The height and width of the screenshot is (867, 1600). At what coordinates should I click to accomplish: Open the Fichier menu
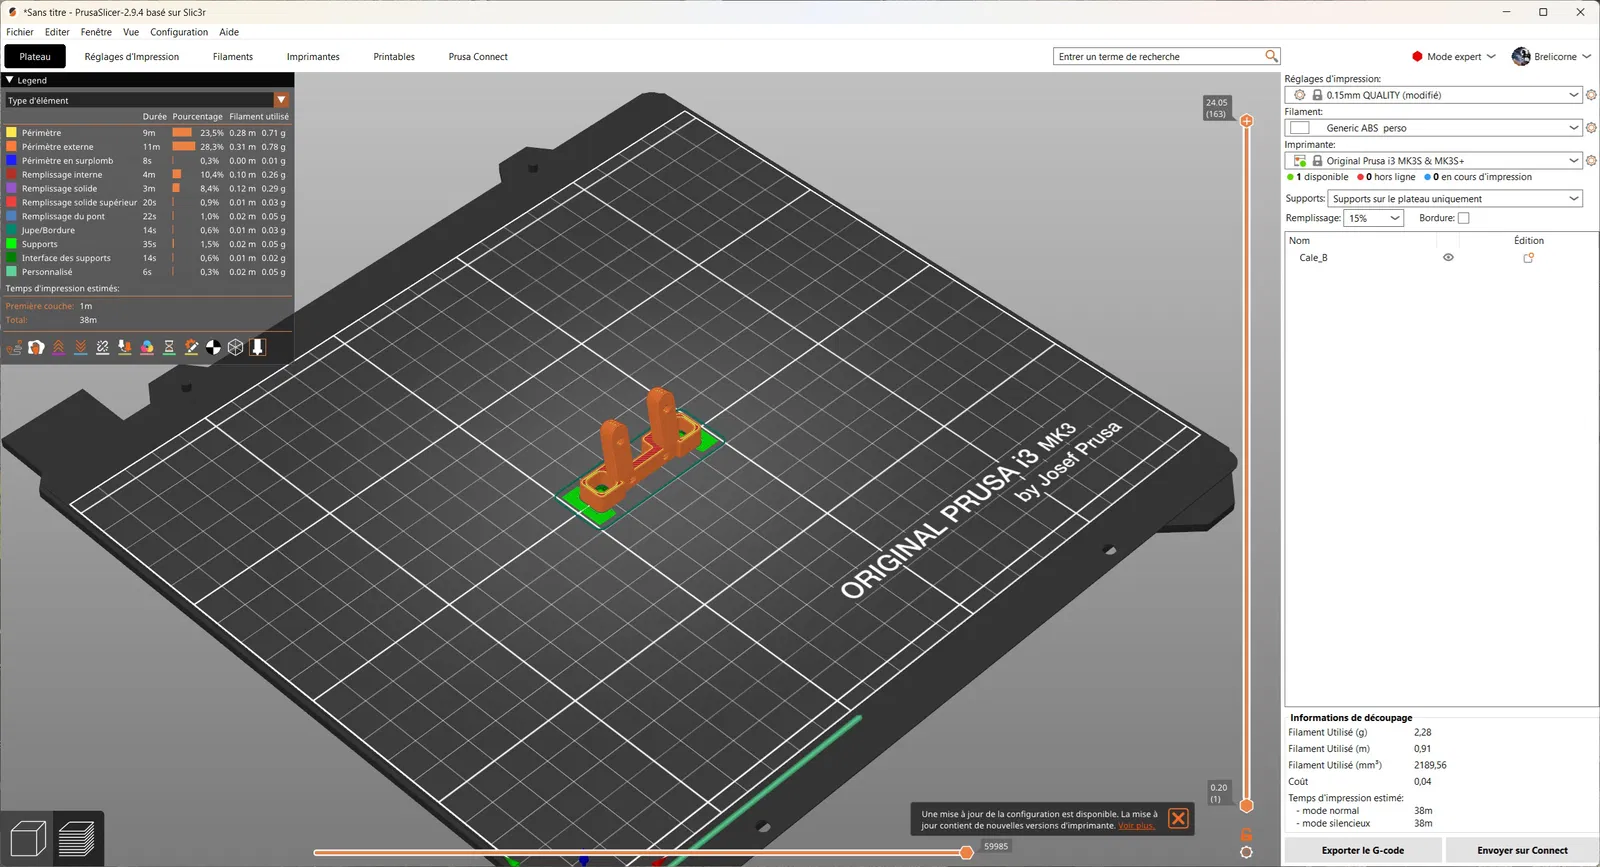tap(20, 32)
